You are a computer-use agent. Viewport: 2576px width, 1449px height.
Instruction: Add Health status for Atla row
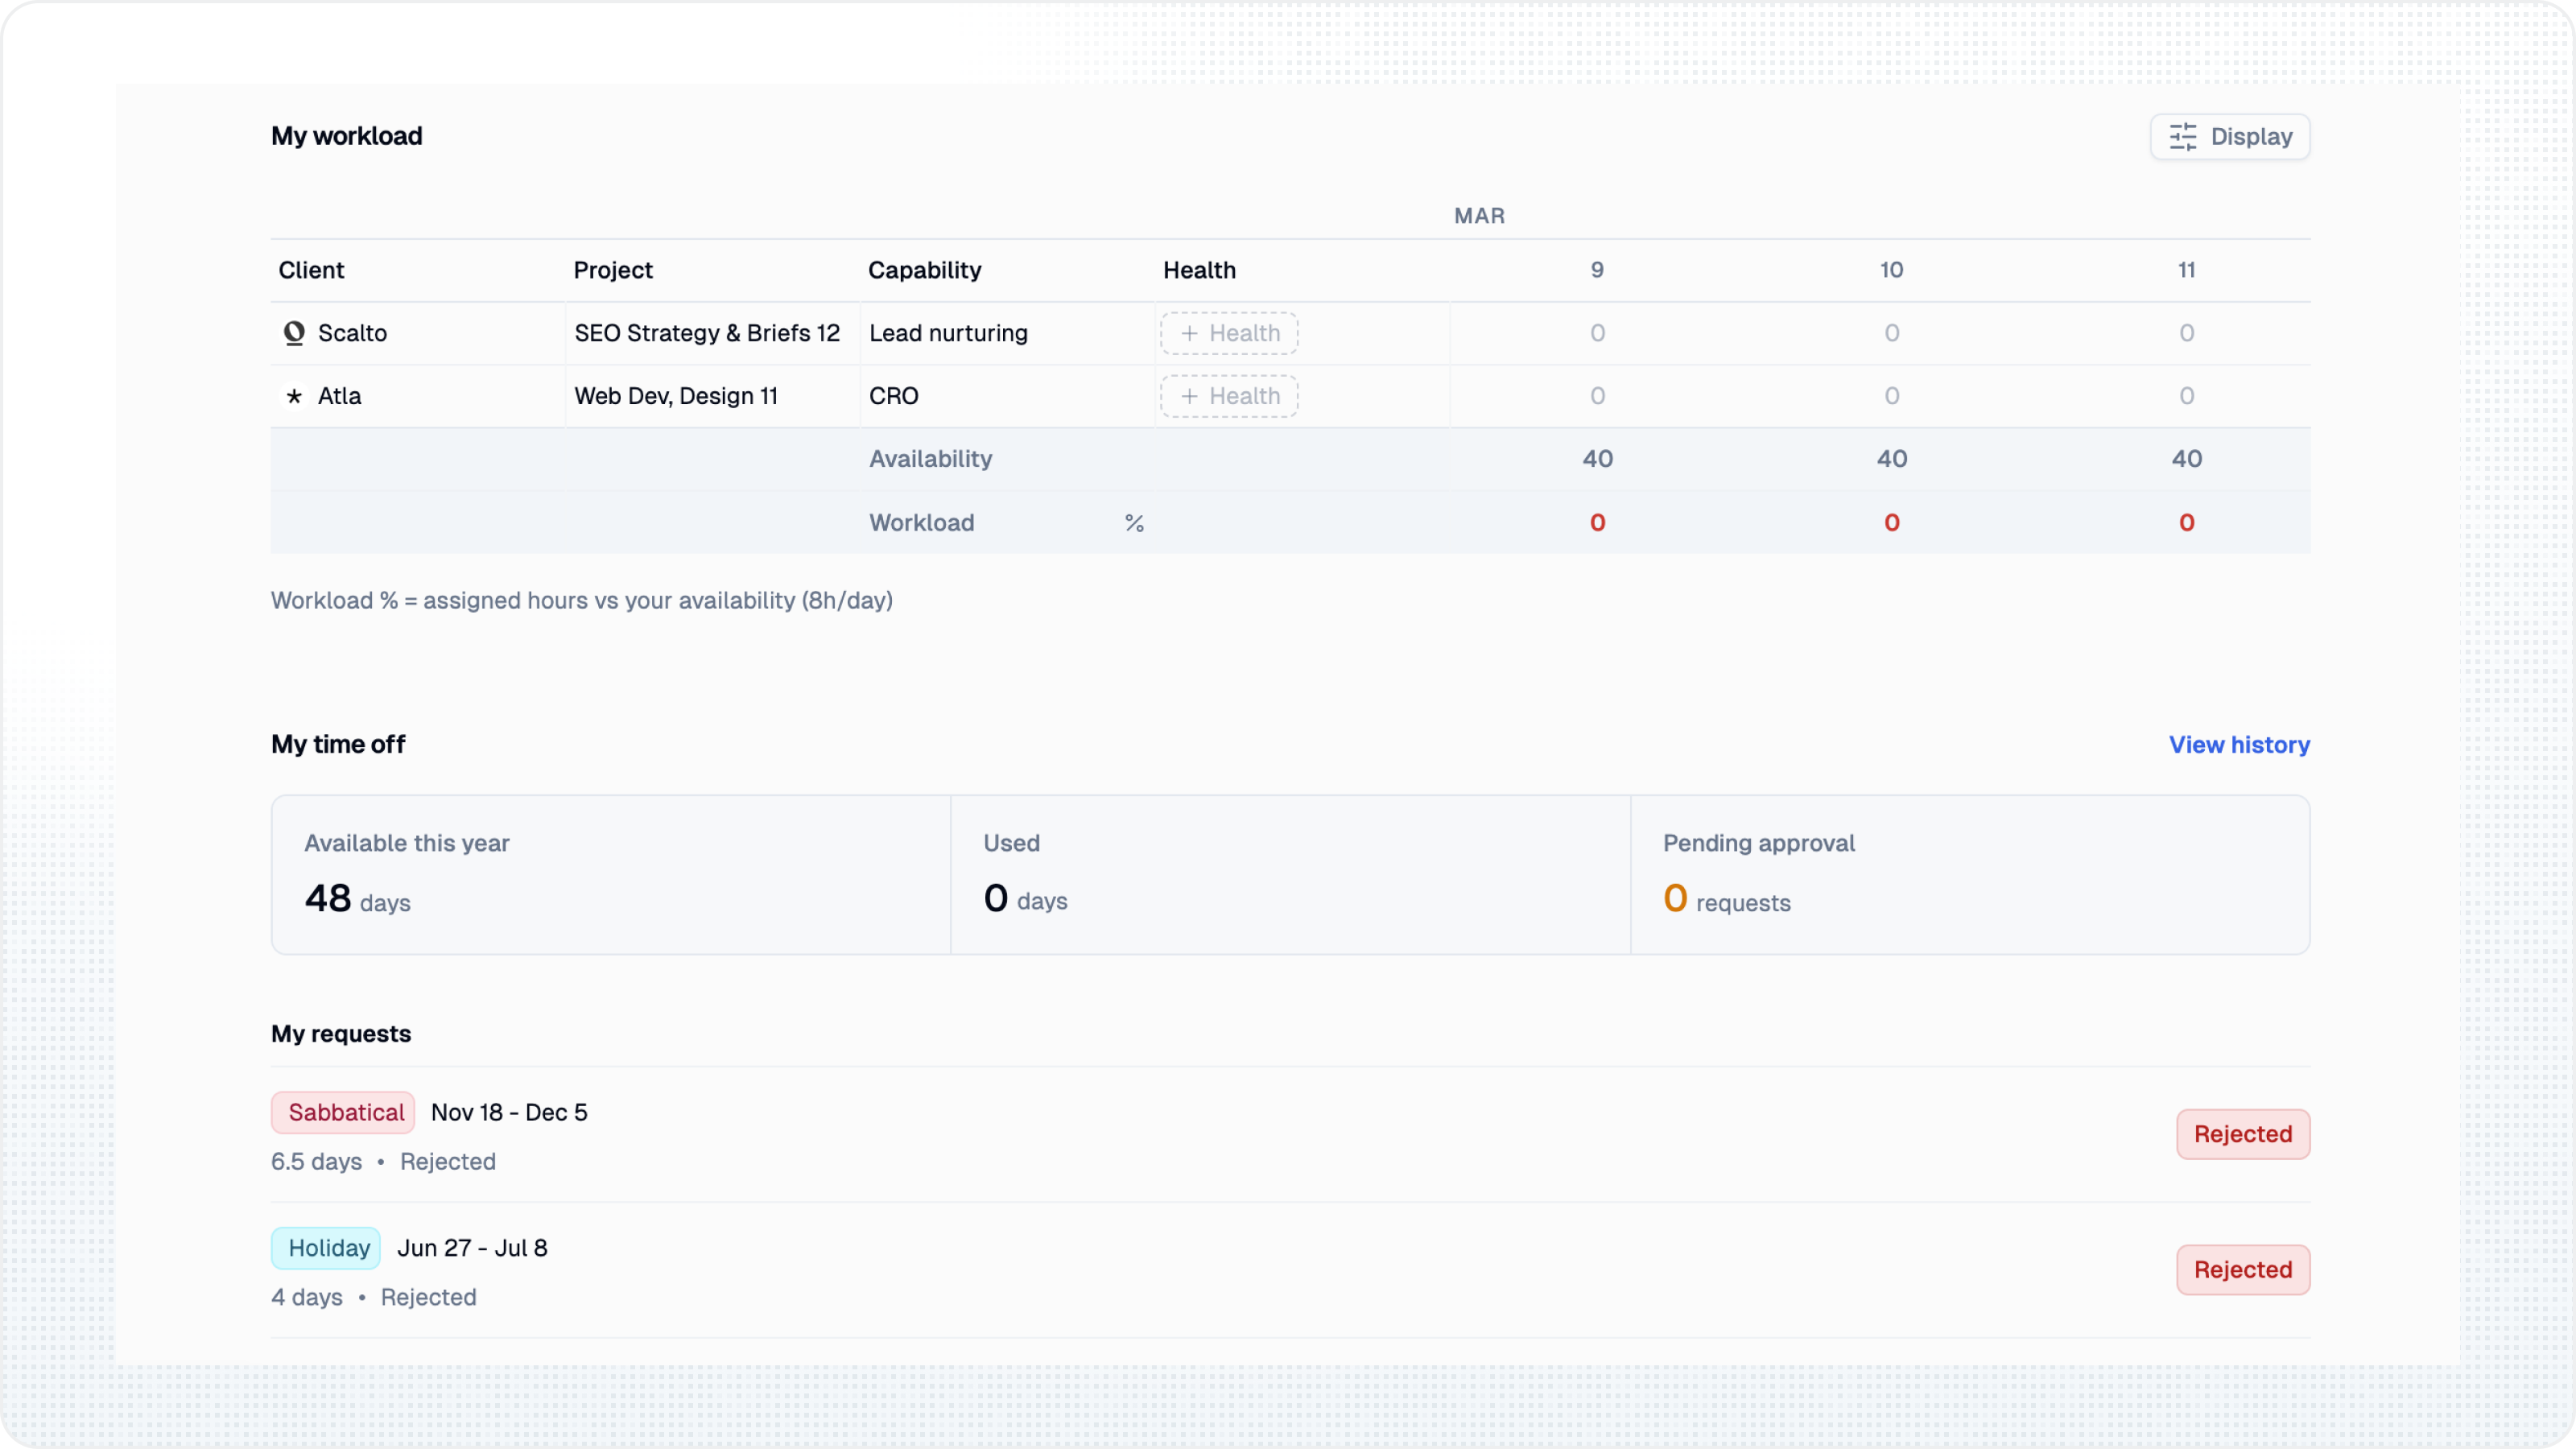tap(1229, 396)
